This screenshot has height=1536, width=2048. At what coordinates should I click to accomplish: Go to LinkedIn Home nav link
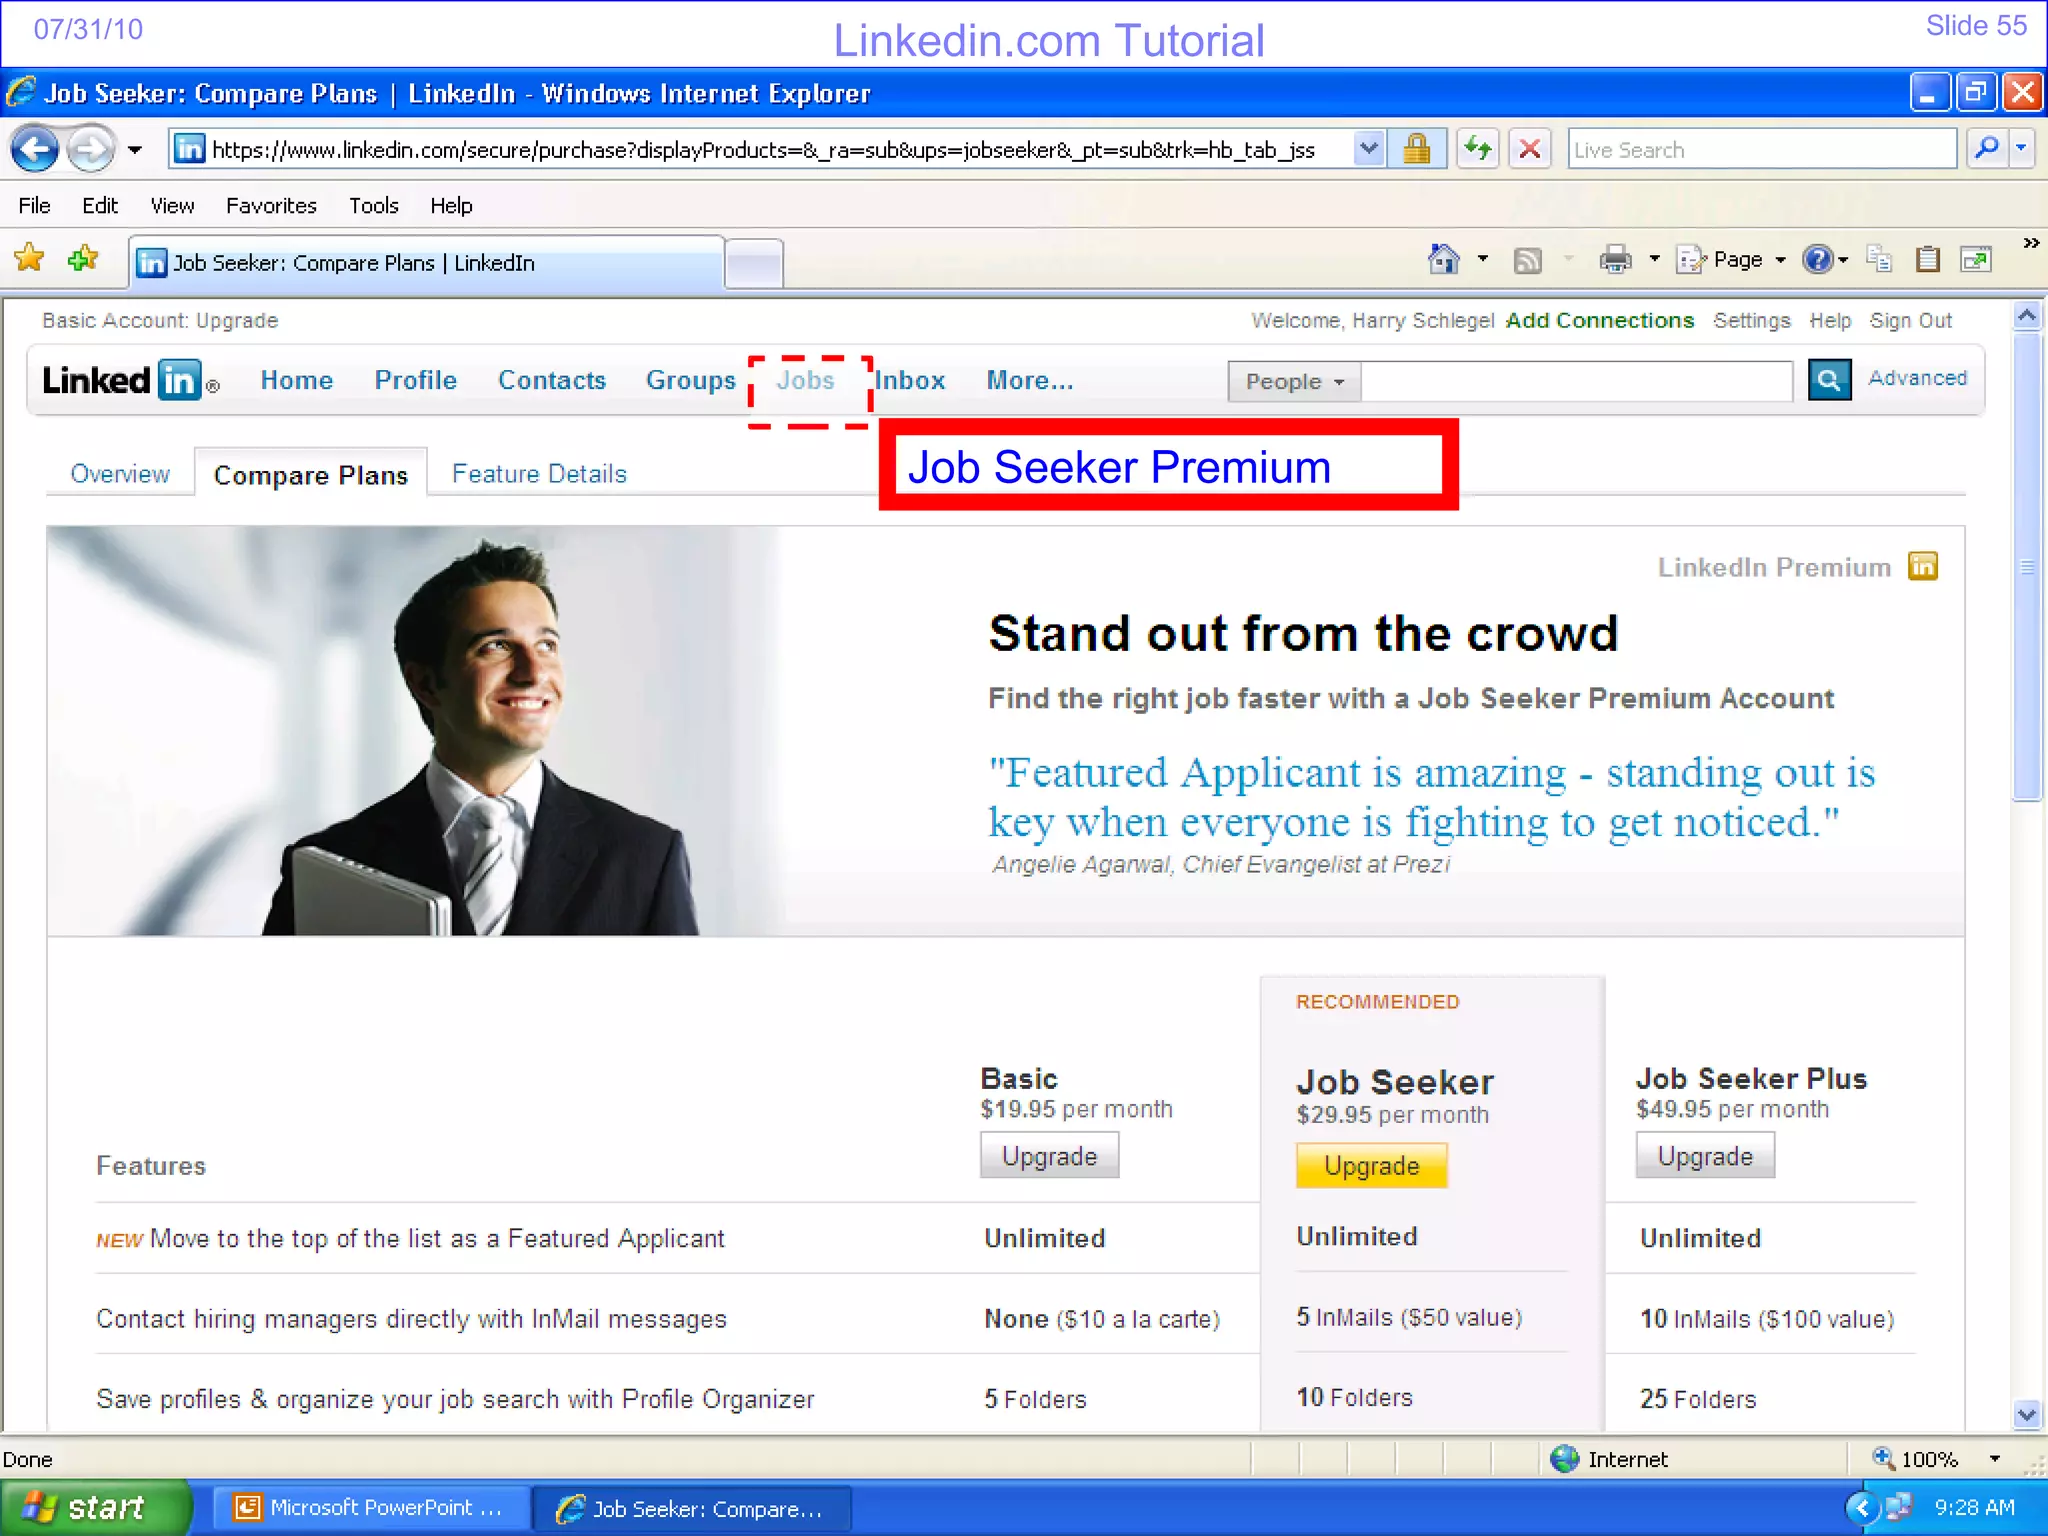[297, 380]
